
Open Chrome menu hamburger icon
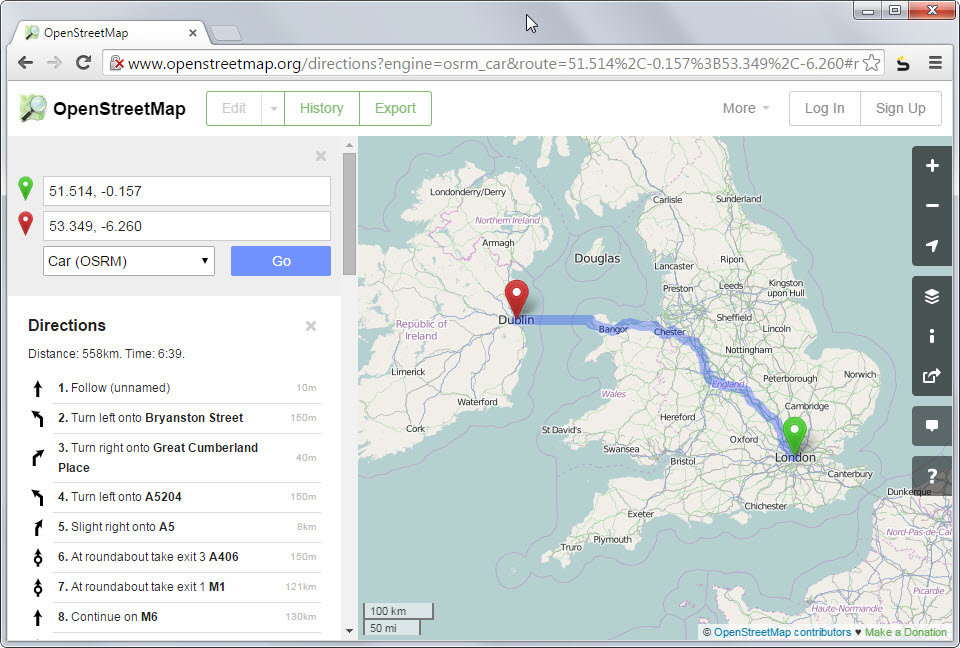(x=935, y=62)
